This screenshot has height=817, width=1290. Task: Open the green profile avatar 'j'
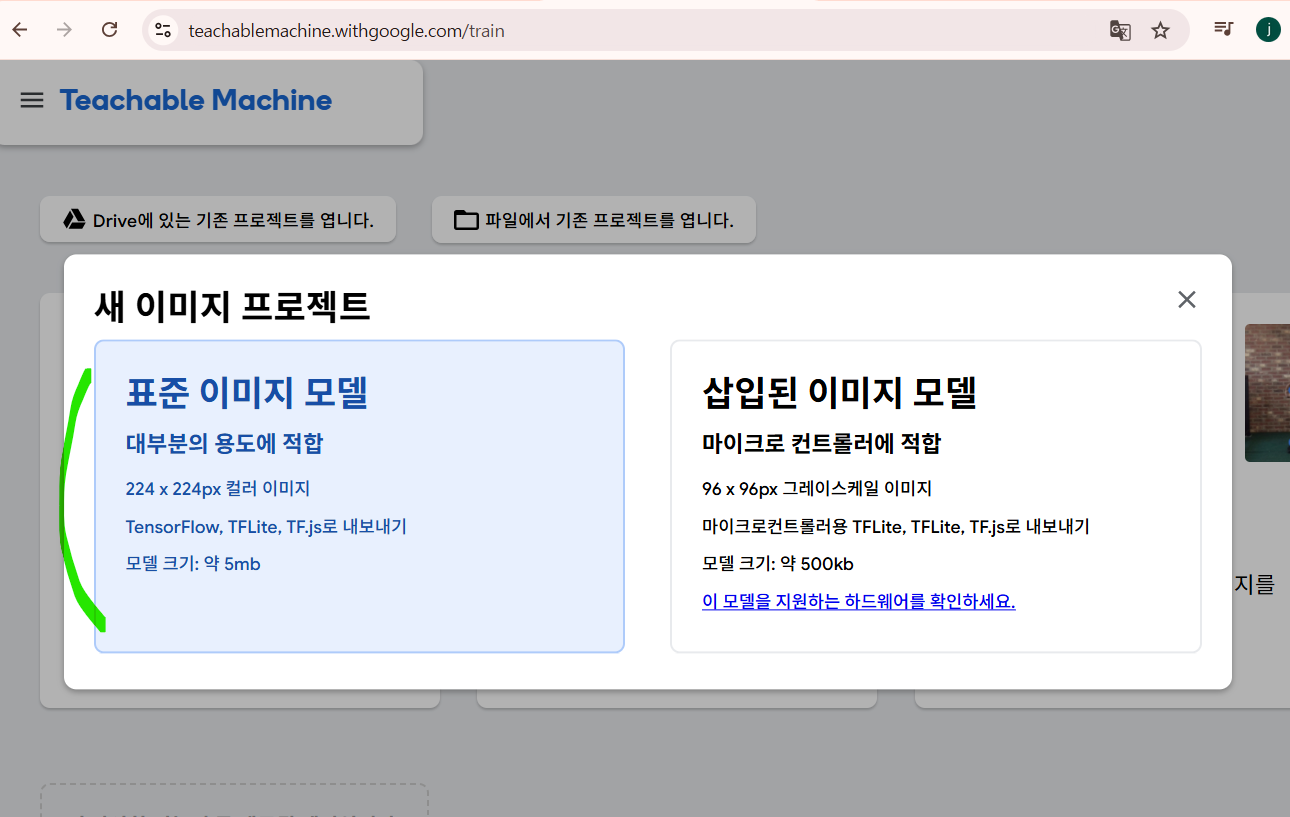tap(1268, 29)
